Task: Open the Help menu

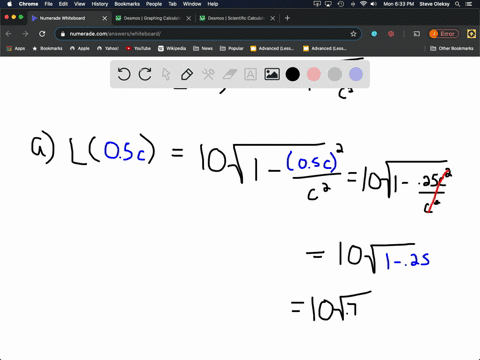Action: pyautogui.click(x=213, y=4)
